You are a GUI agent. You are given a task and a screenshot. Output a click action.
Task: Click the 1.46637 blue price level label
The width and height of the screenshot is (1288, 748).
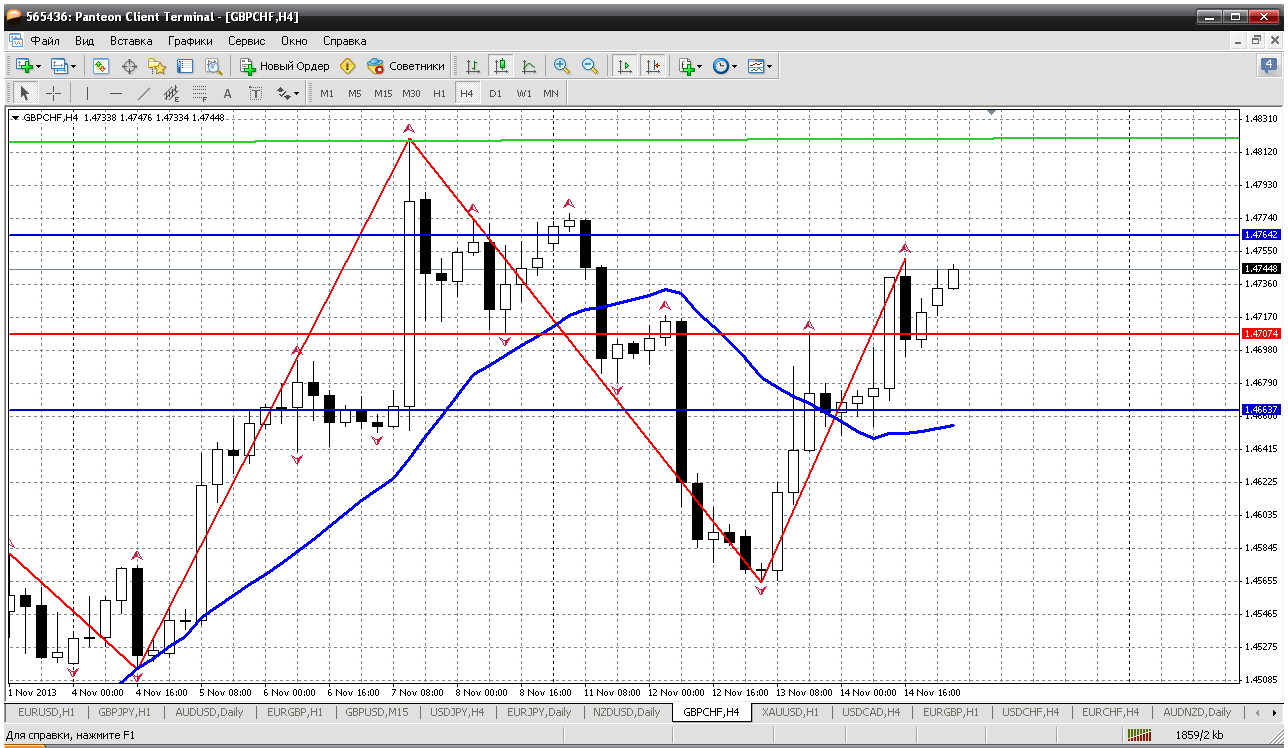(x=1260, y=409)
